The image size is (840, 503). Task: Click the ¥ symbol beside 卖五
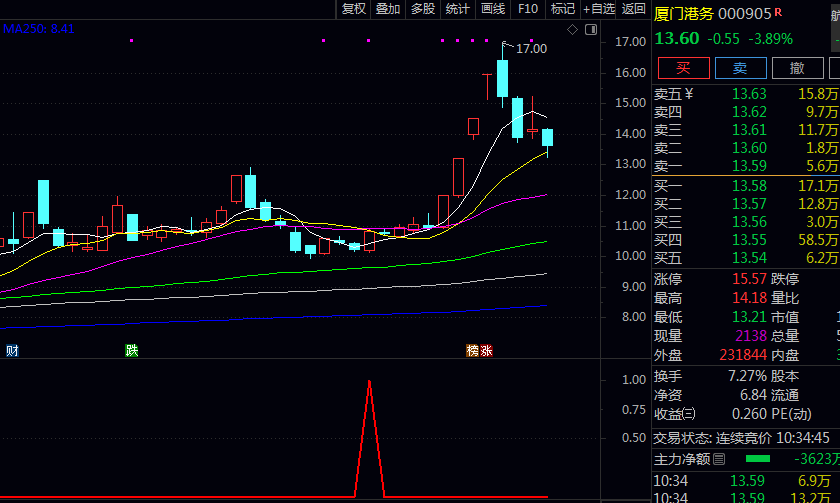(x=688, y=94)
